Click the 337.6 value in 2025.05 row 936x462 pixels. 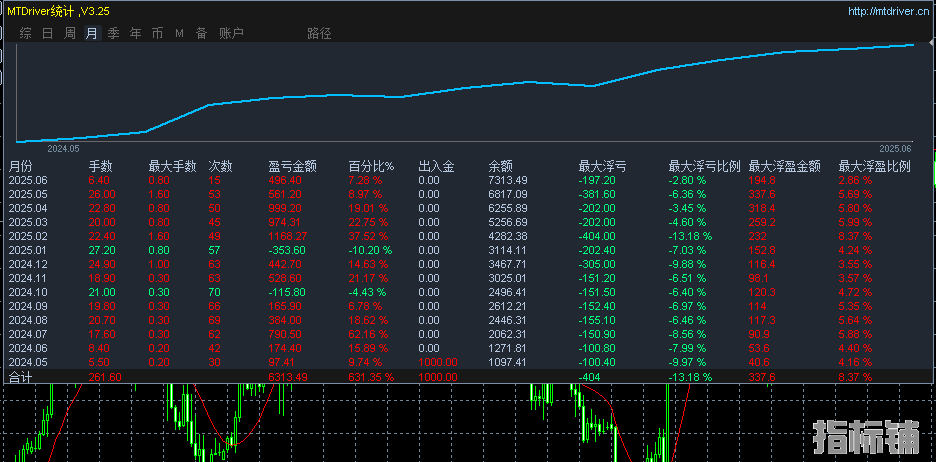[762, 195]
